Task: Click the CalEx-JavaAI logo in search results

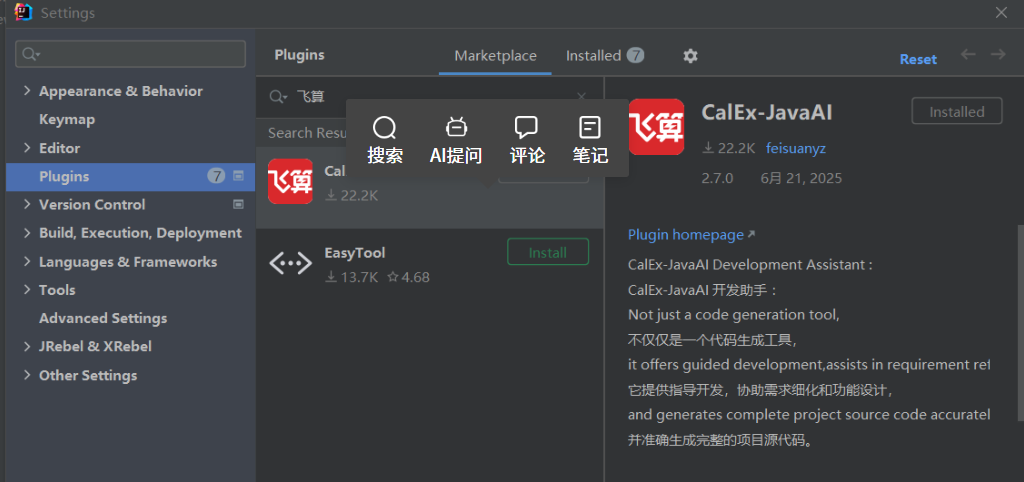Action: (291, 182)
